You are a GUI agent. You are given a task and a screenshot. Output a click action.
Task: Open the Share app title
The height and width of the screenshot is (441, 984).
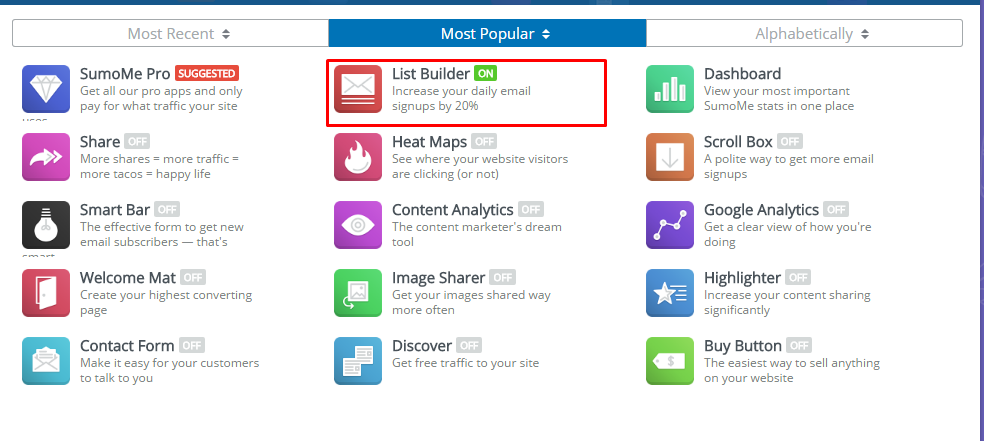100,141
